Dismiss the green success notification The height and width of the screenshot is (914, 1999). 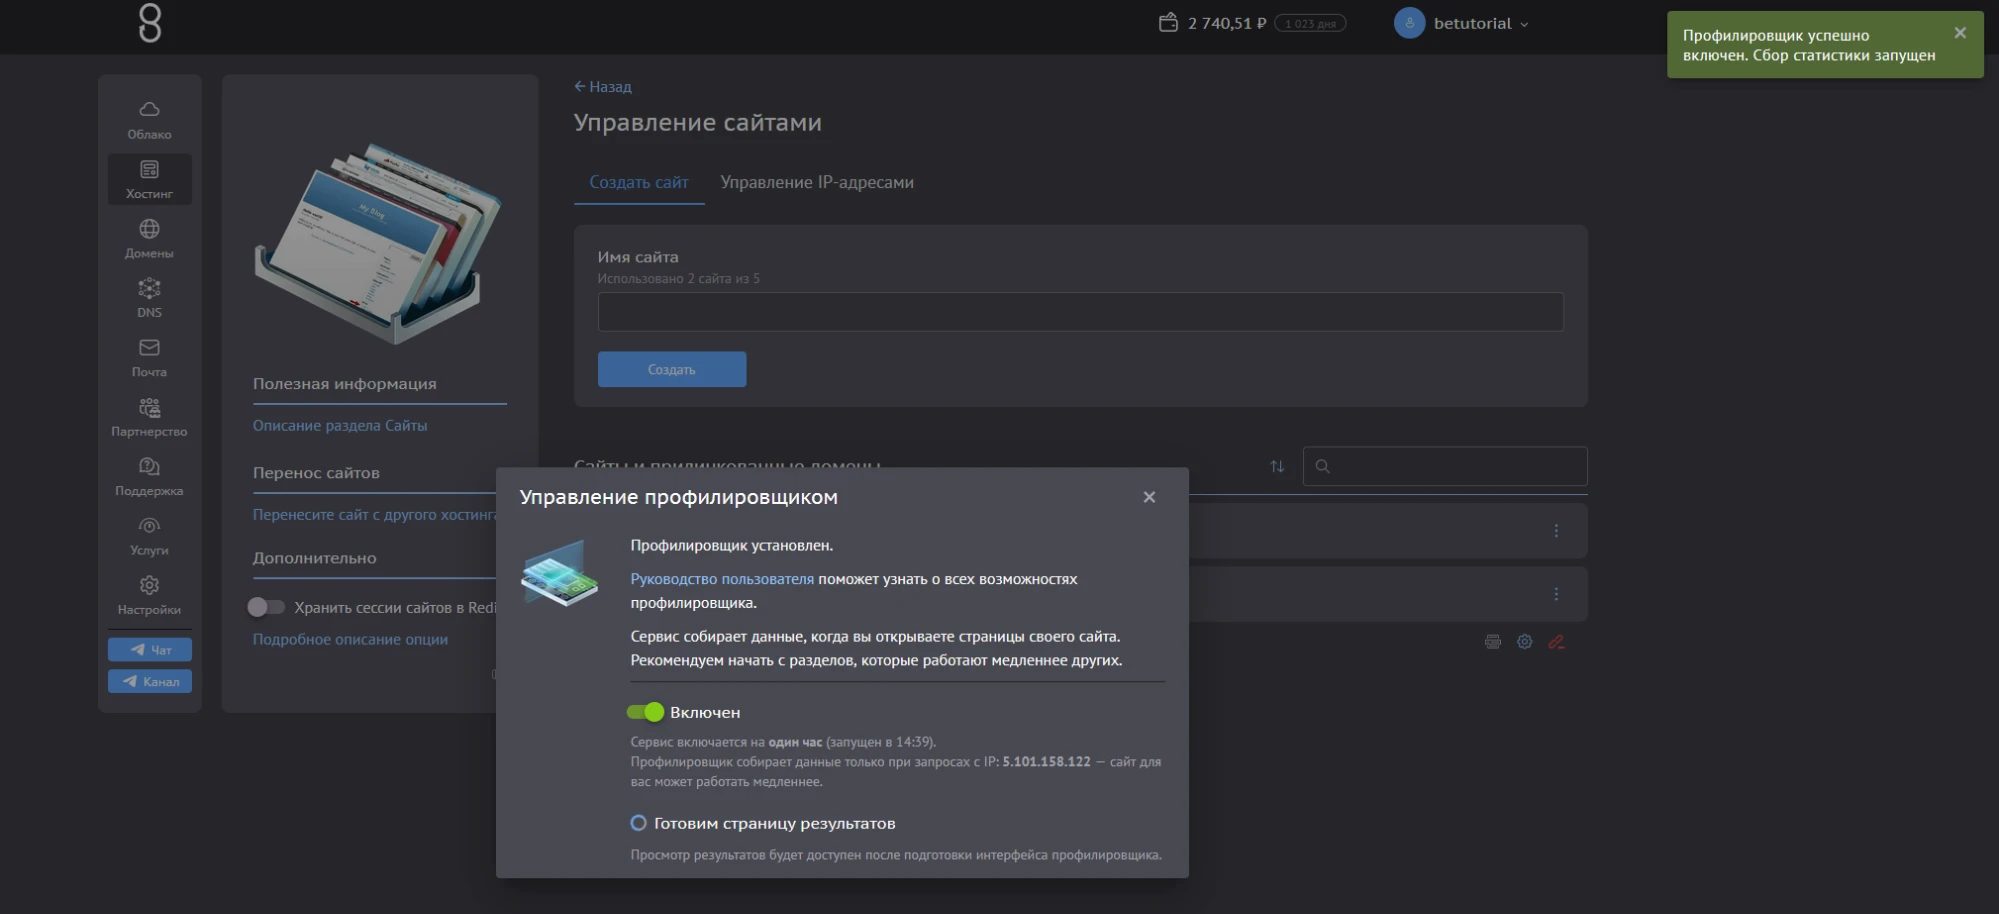[x=1959, y=33]
